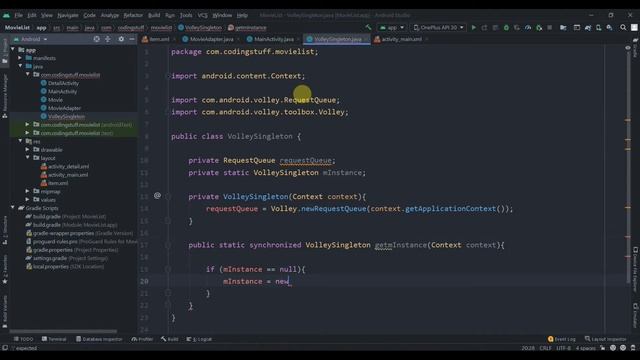
Task: Click the SDK Manager icon in toolbar
Action: click(x=609, y=27)
